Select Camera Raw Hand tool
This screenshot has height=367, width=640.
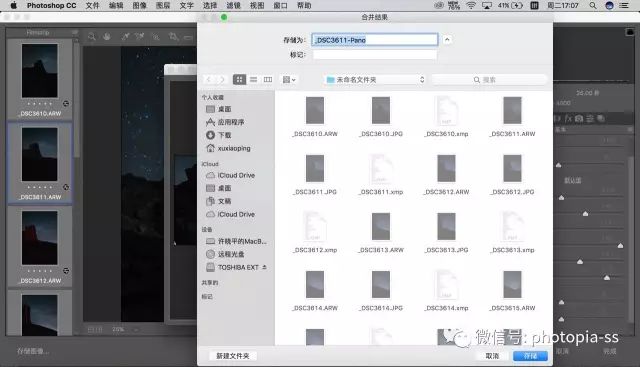[x=107, y=37]
